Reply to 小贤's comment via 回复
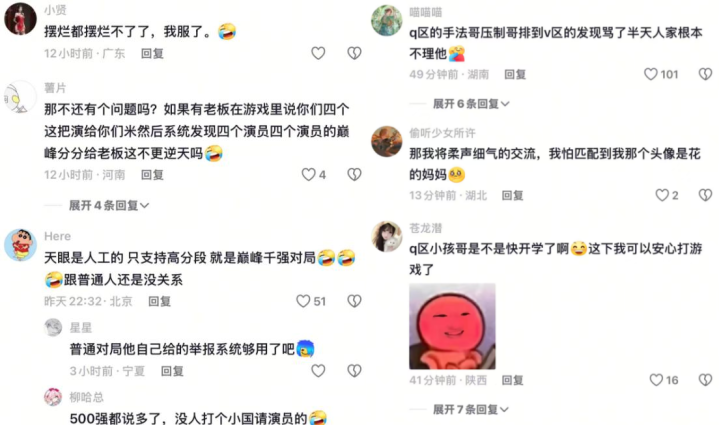This screenshot has height=425, width=719. (x=152, y=54)
